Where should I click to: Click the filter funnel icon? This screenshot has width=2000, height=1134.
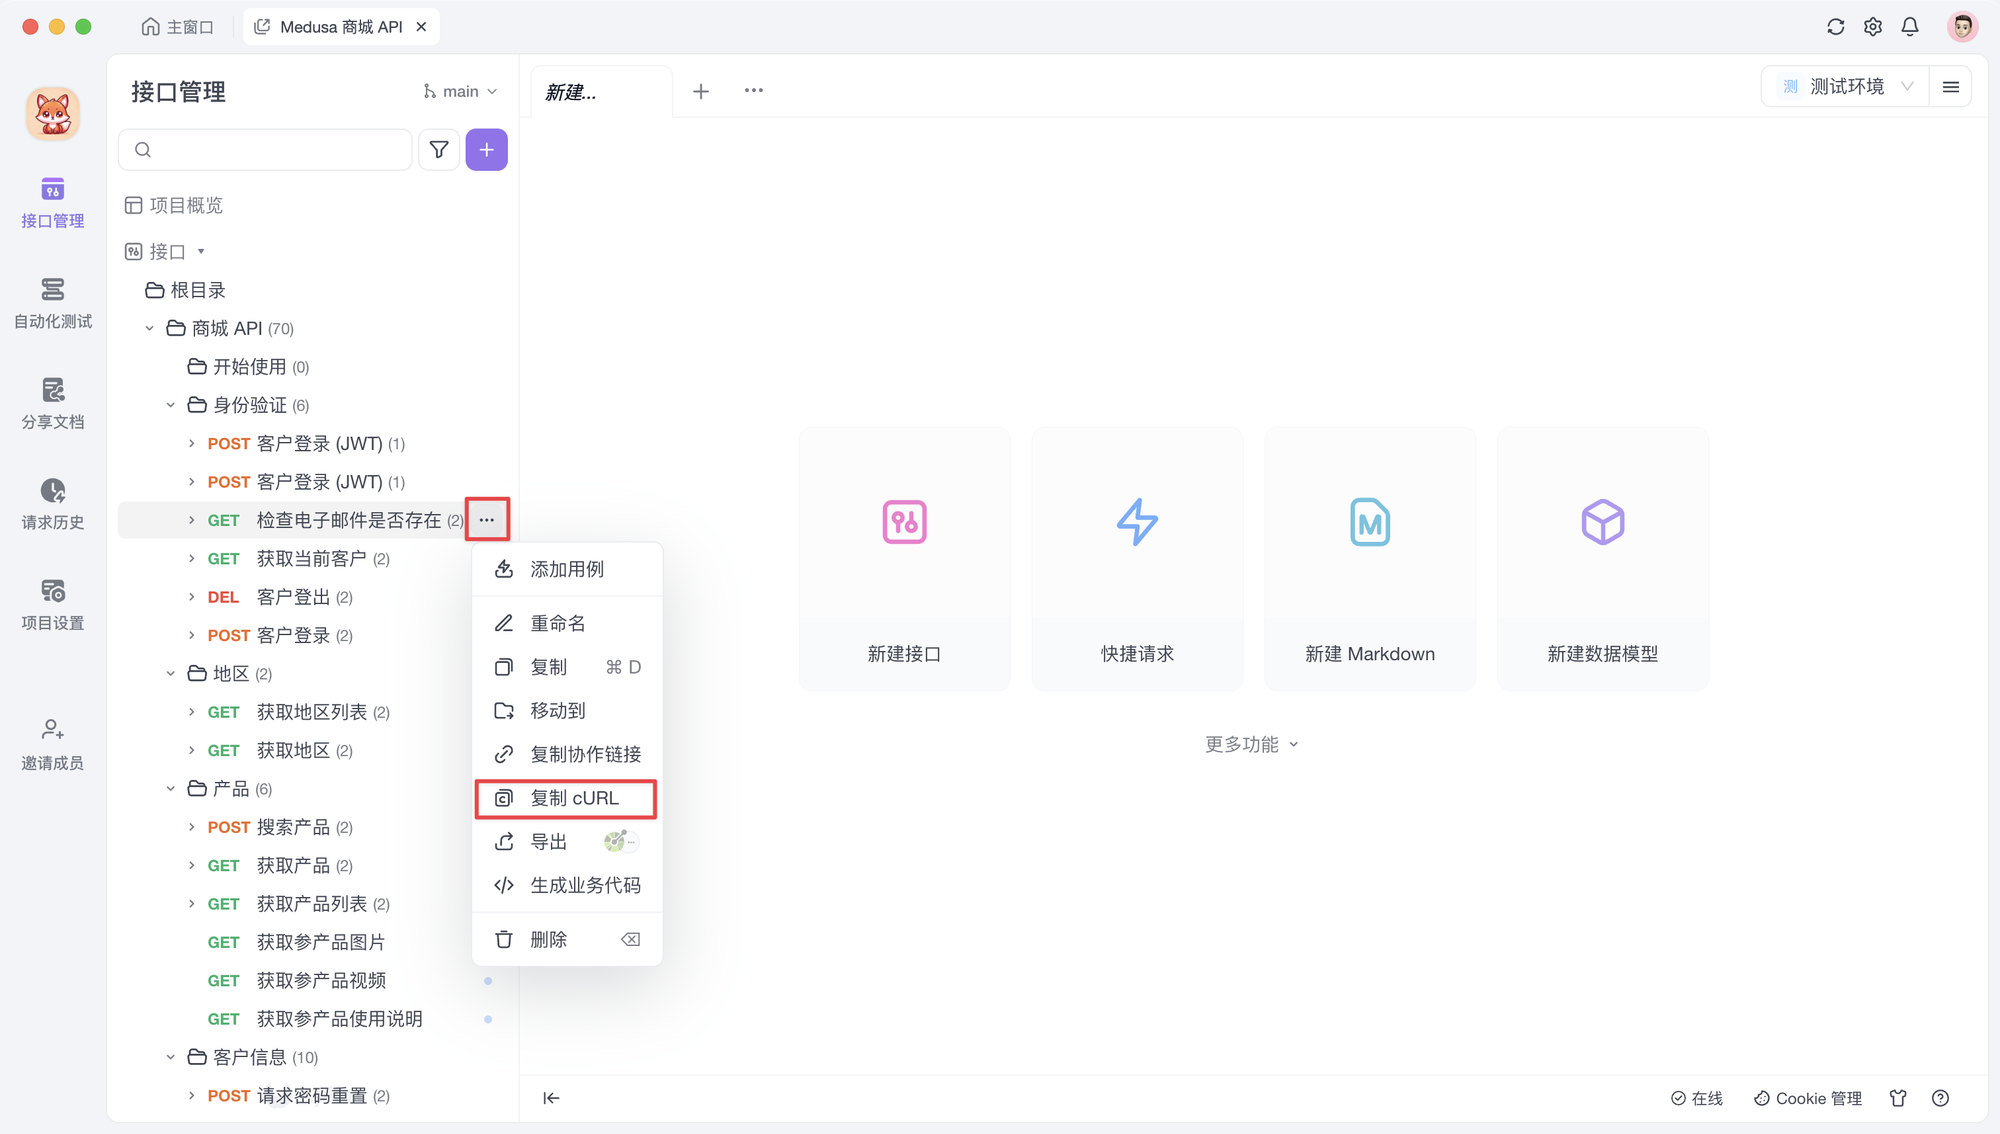(439, 150)
